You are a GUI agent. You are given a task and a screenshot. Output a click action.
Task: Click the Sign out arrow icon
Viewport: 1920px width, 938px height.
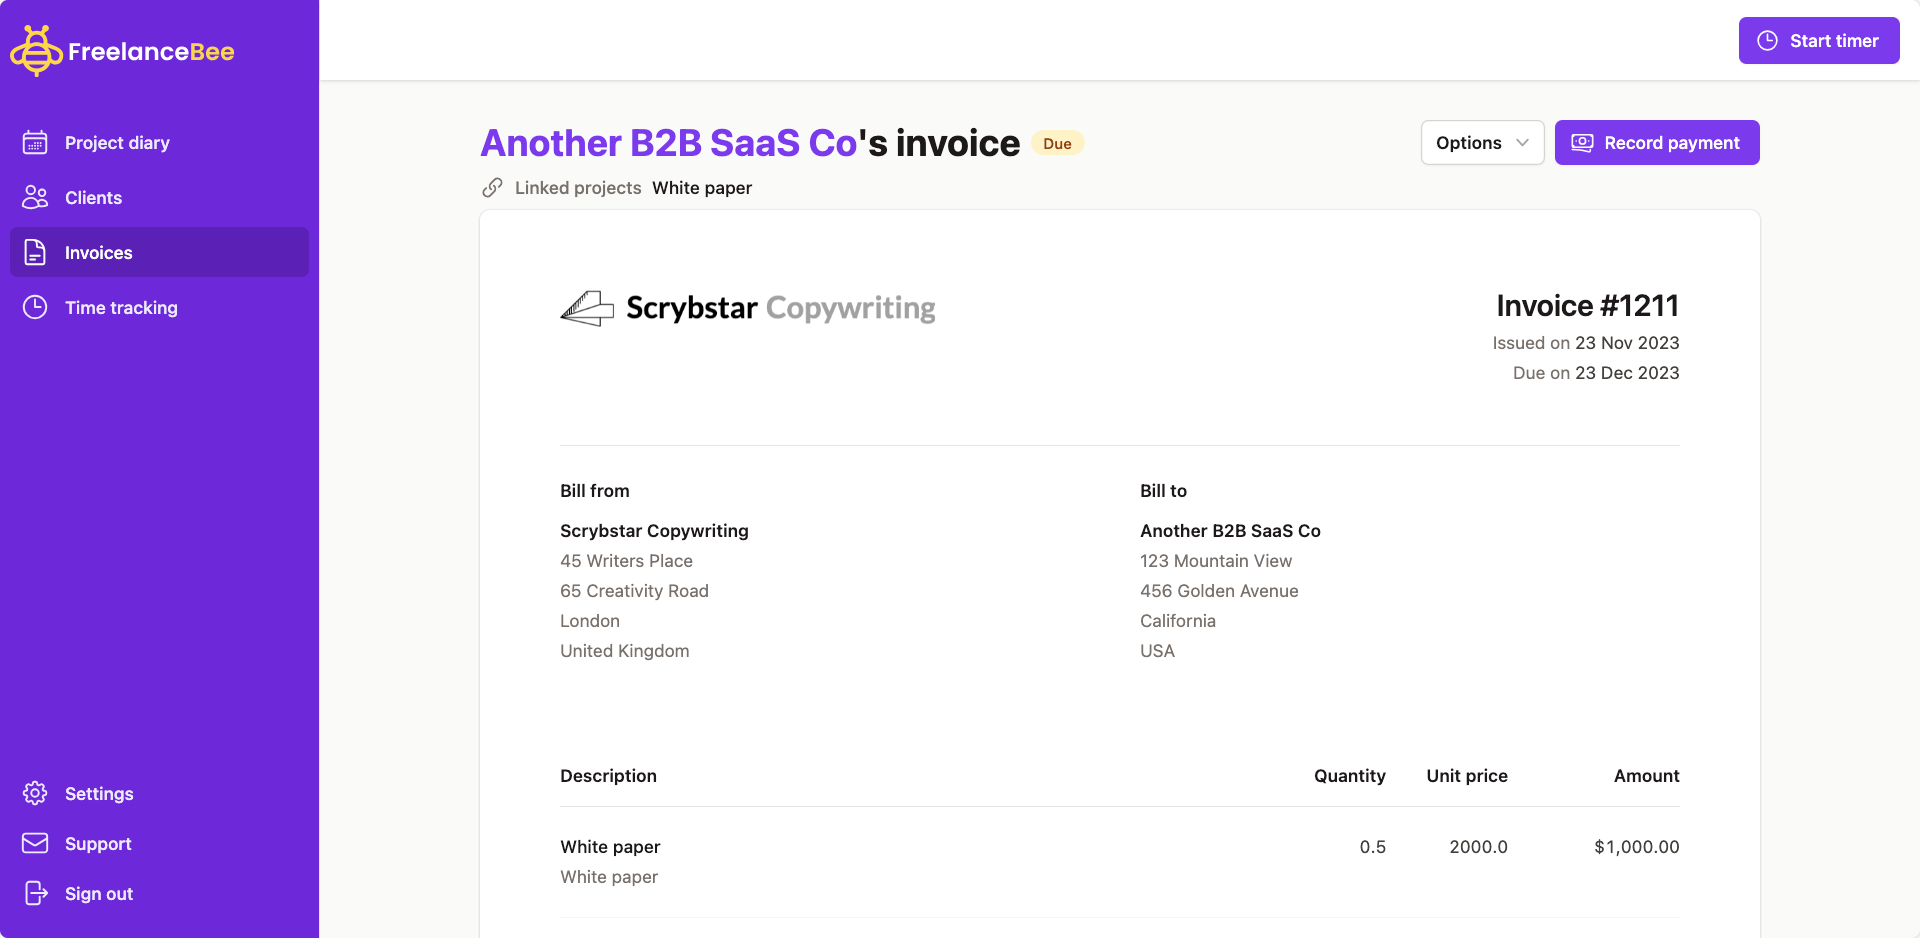(35, 894)
